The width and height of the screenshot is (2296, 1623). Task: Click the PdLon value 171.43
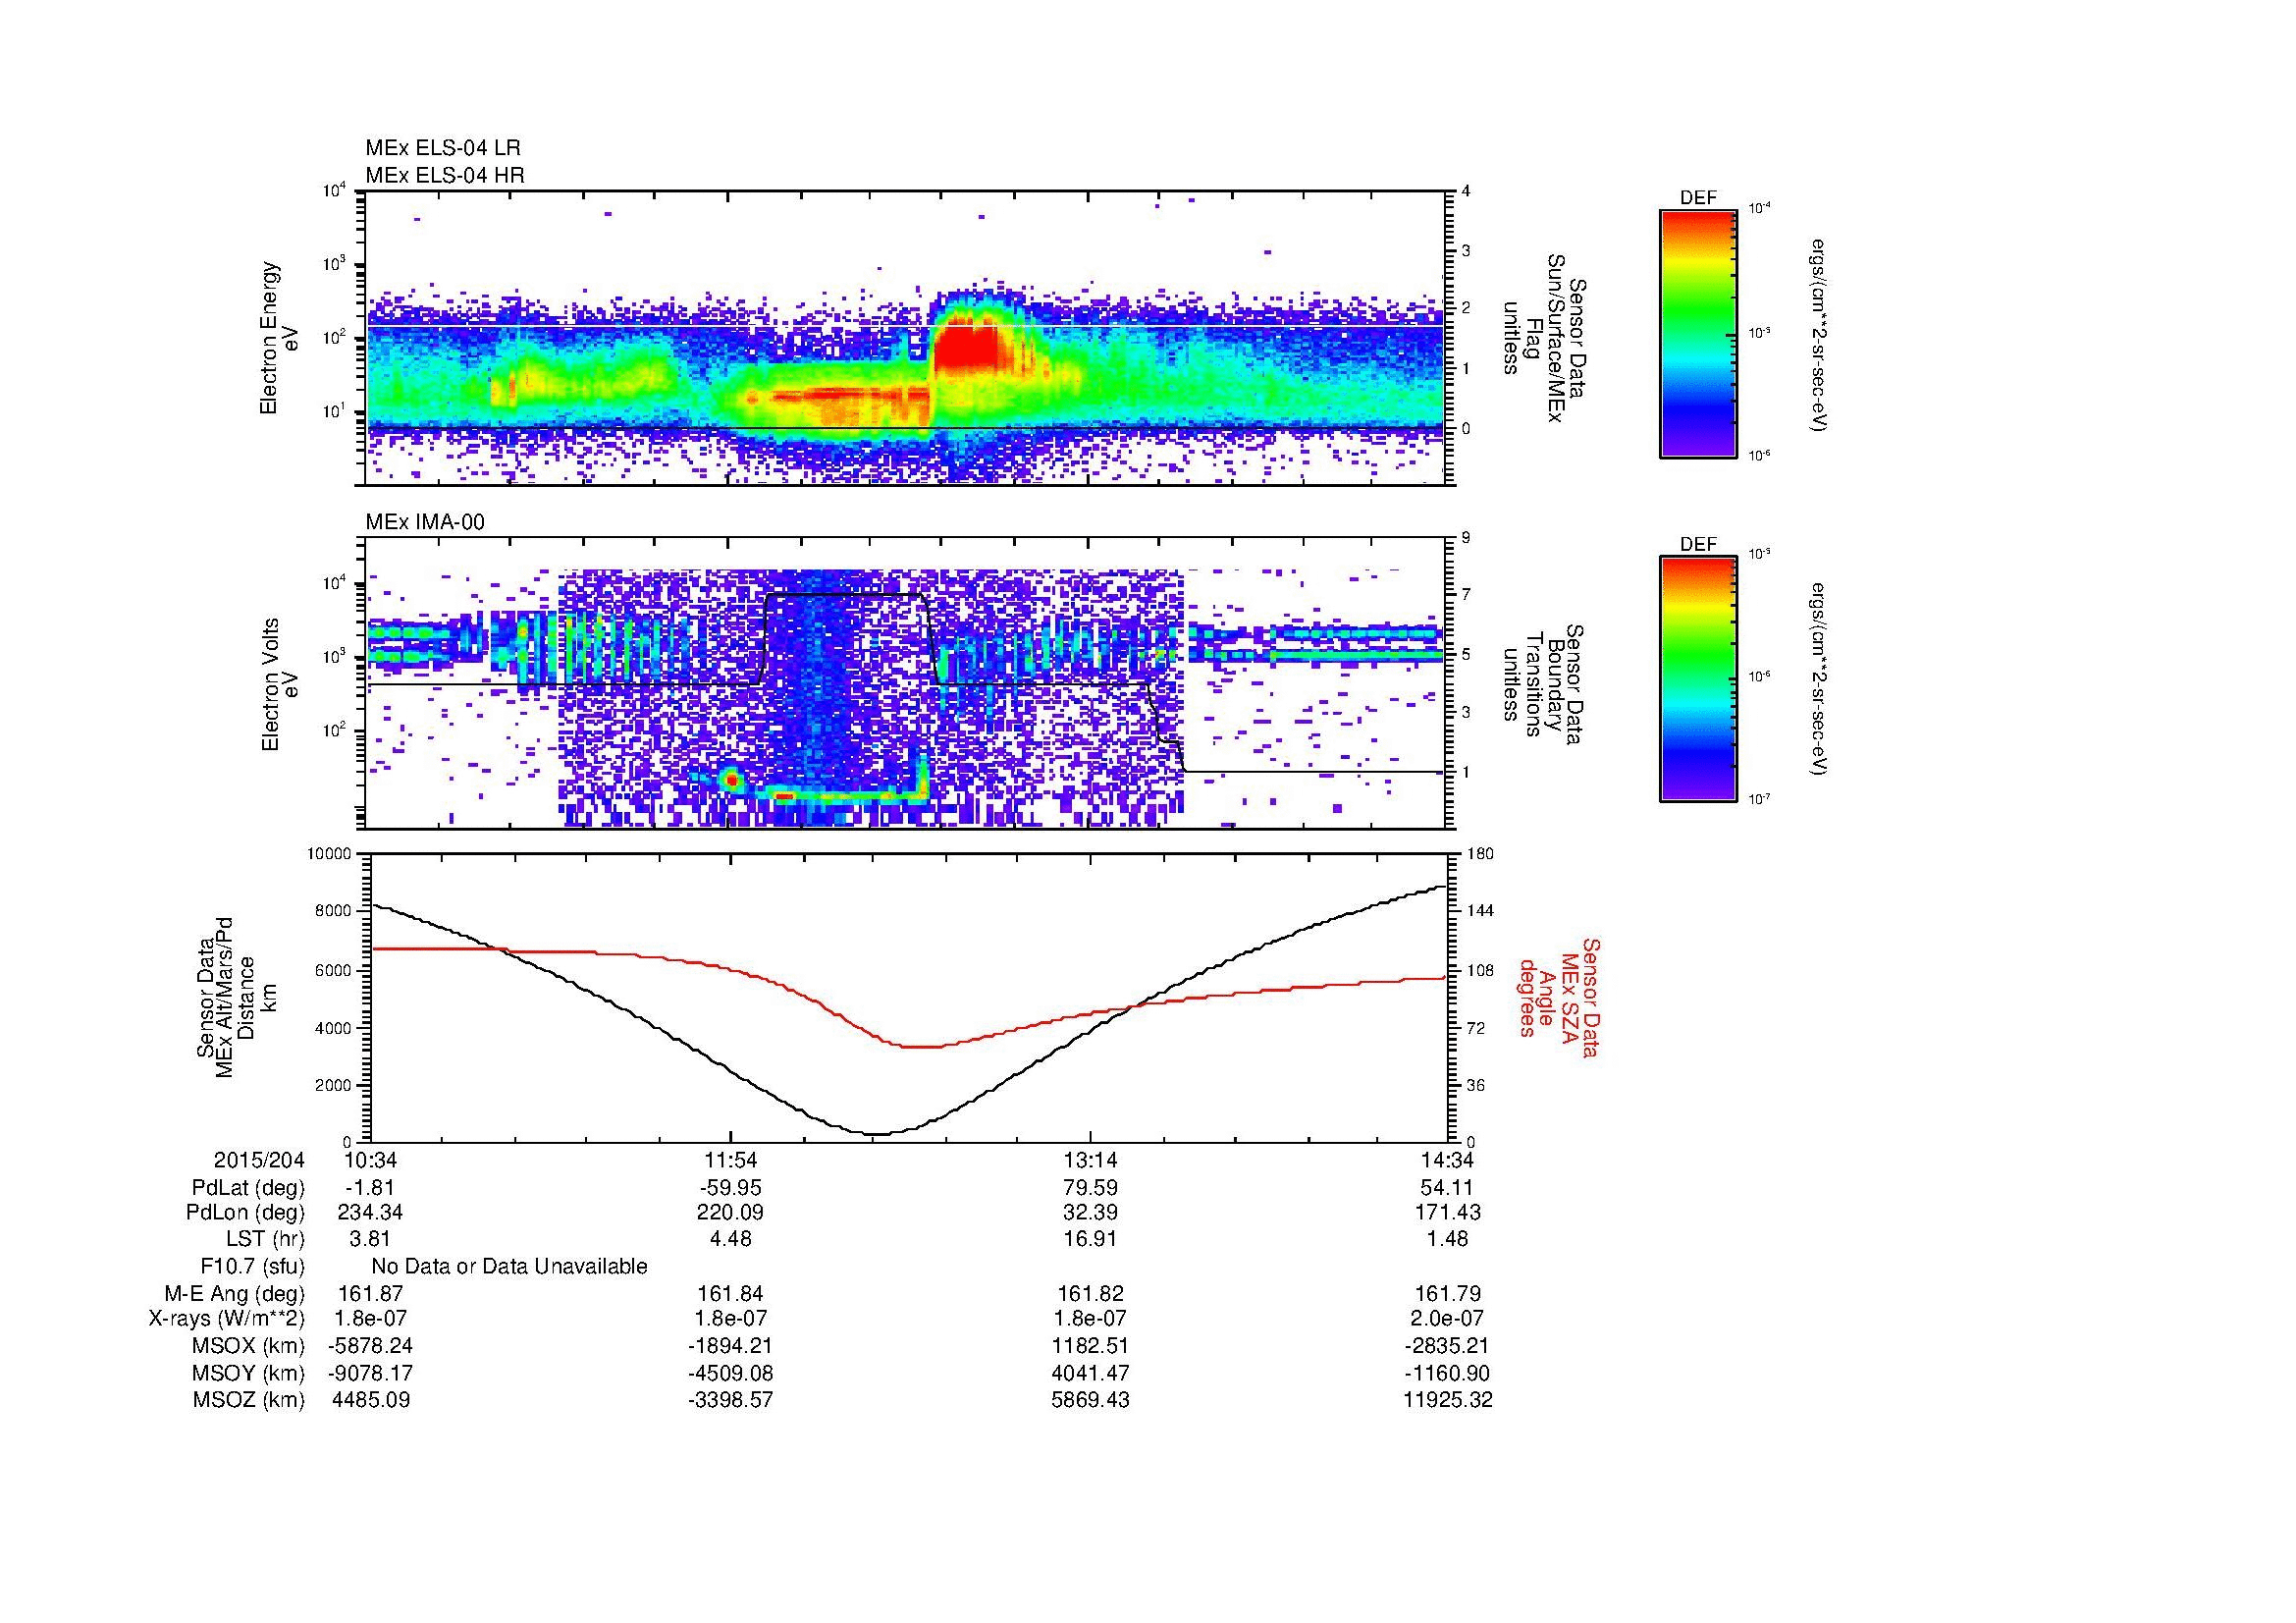(x=1448, y=1213)
